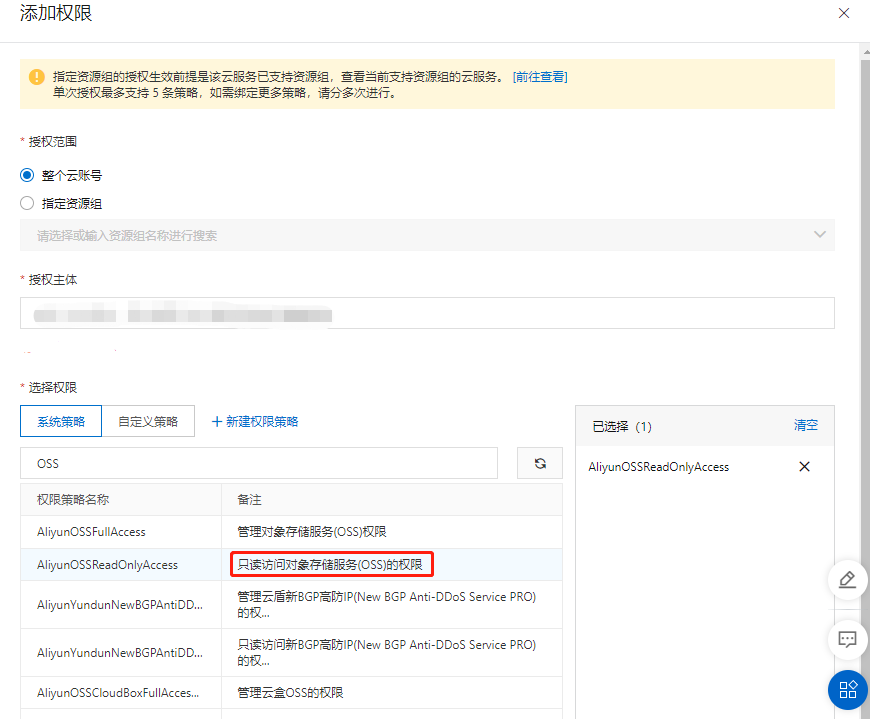
Task: Click the 授权主体 input field
Action: click(427, 313)
